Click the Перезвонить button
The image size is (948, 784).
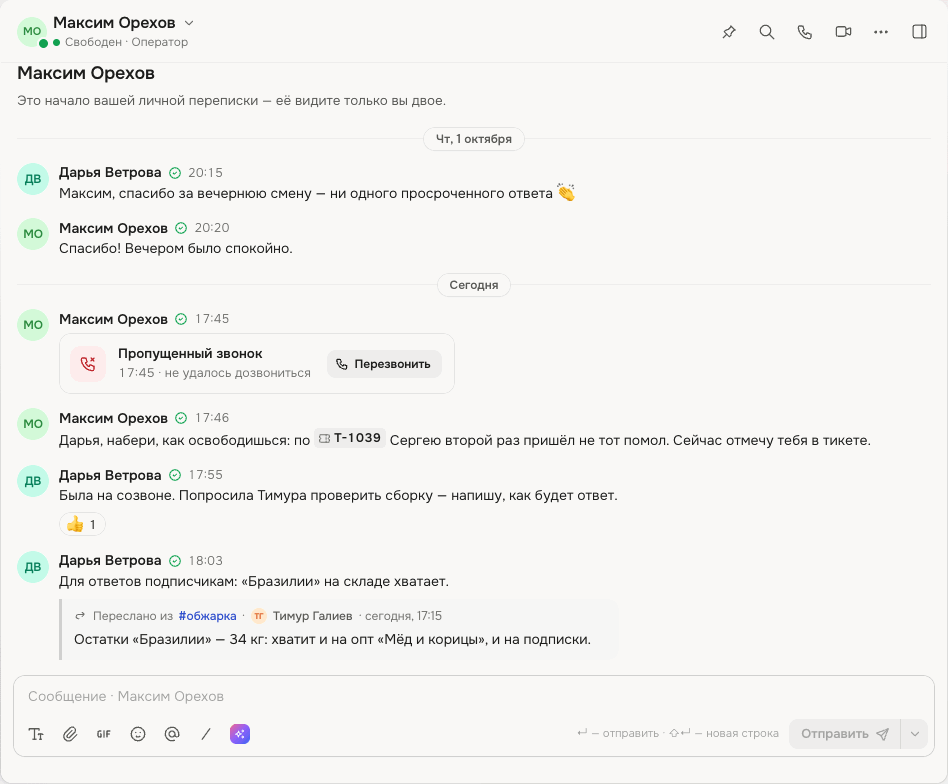385,364
